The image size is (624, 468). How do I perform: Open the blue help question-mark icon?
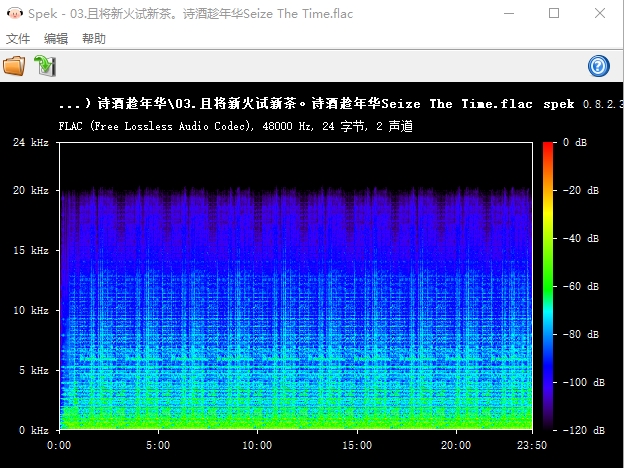click(599, 66)
